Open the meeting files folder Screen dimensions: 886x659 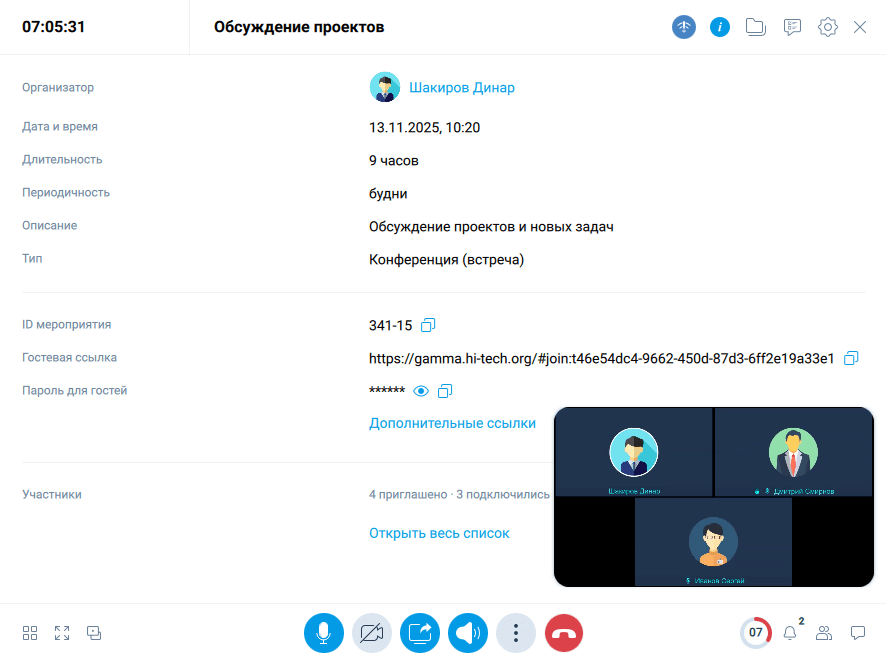pos(755,27)
